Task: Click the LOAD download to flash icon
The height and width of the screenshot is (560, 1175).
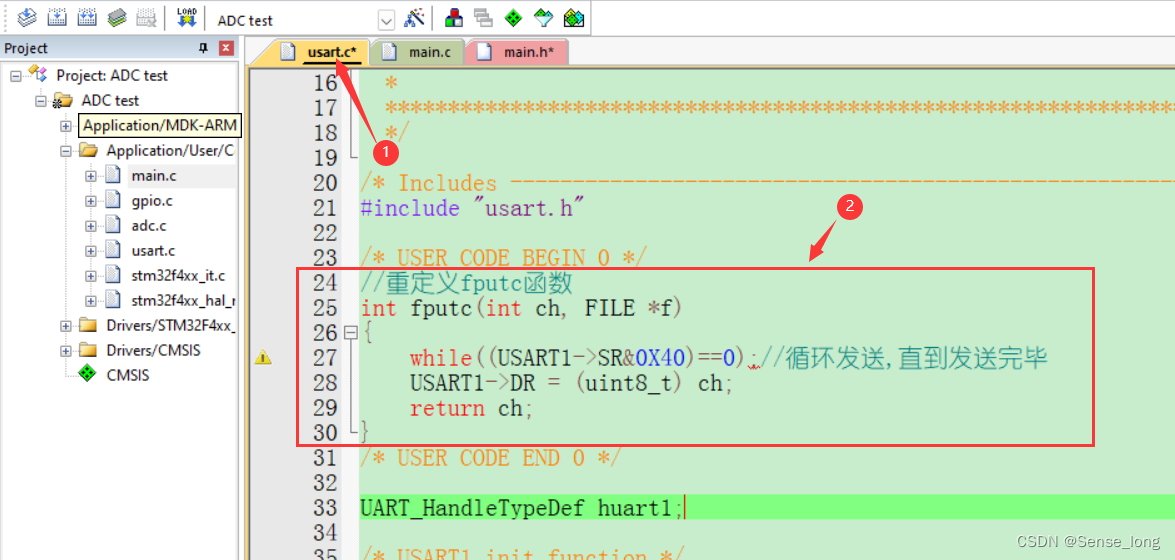Action: click(186, 17)
